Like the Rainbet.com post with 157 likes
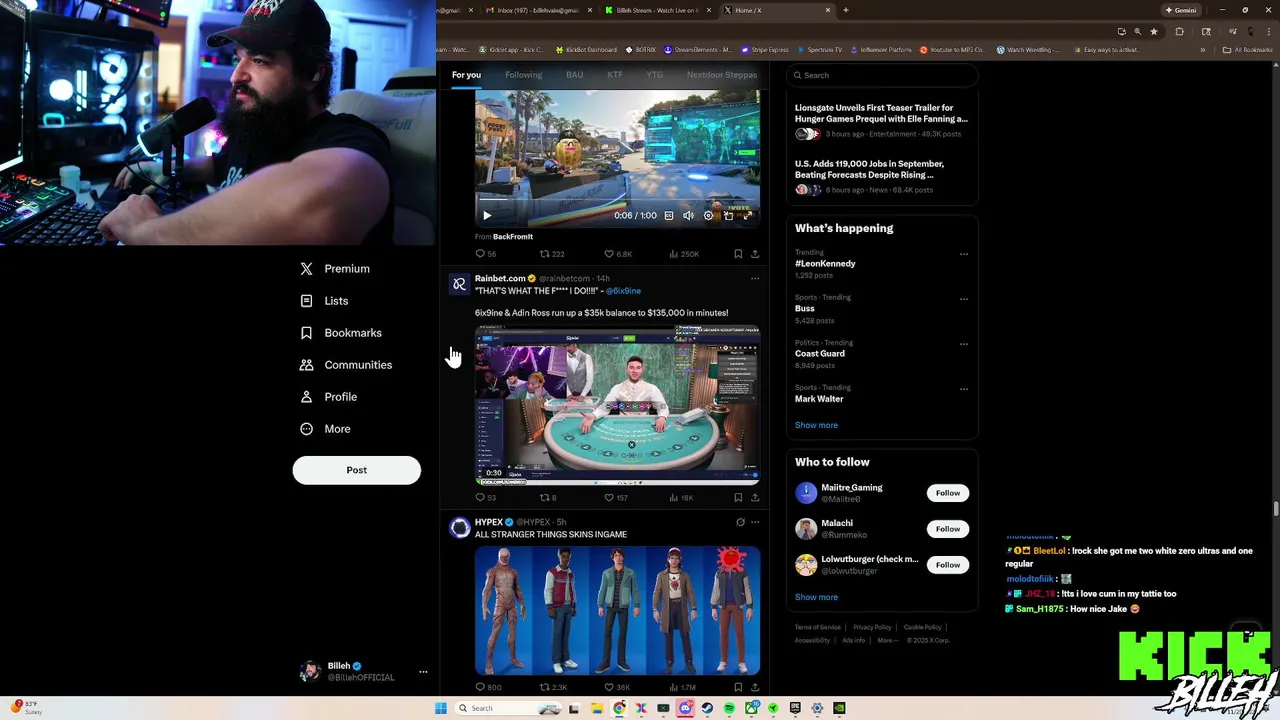This screenshot has height=720, width=1280. tap(616, 497)
